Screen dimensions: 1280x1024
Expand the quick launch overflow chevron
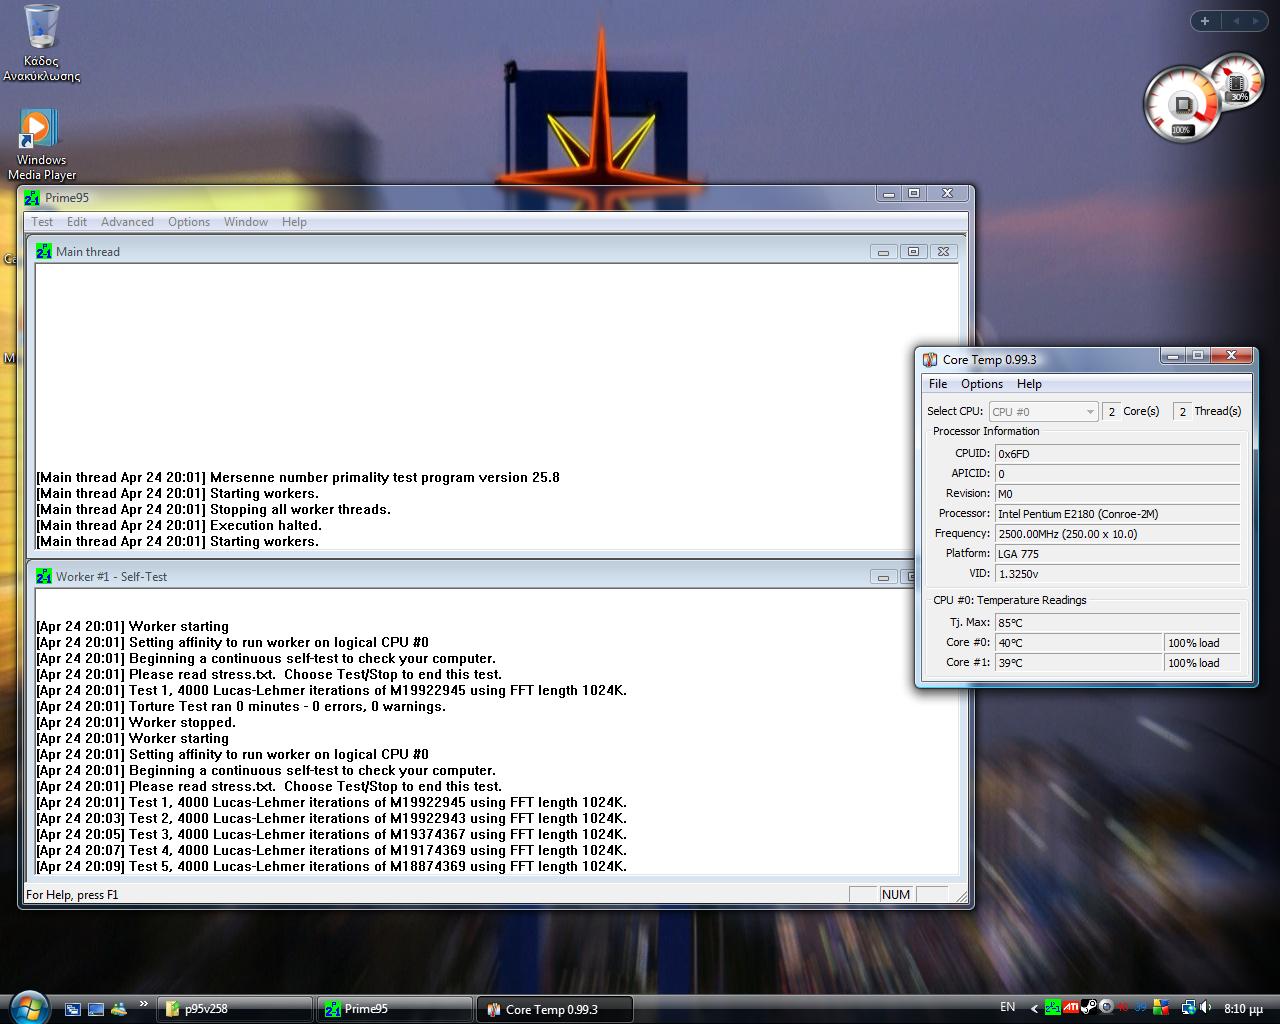click(x=143, y=1004)
